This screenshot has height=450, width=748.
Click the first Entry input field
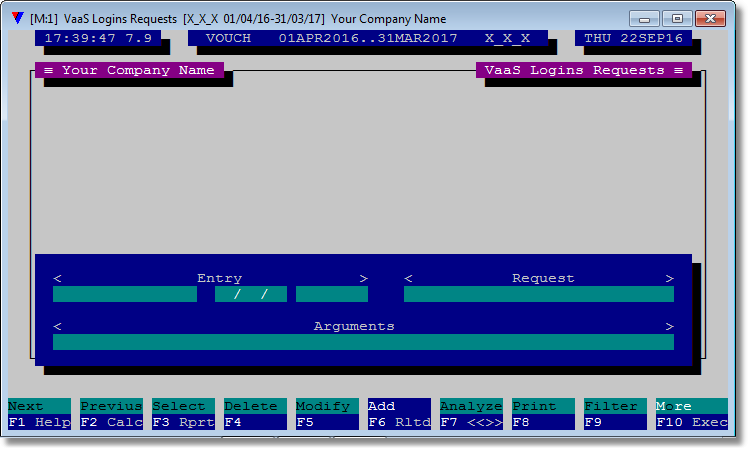click(125, 294)
